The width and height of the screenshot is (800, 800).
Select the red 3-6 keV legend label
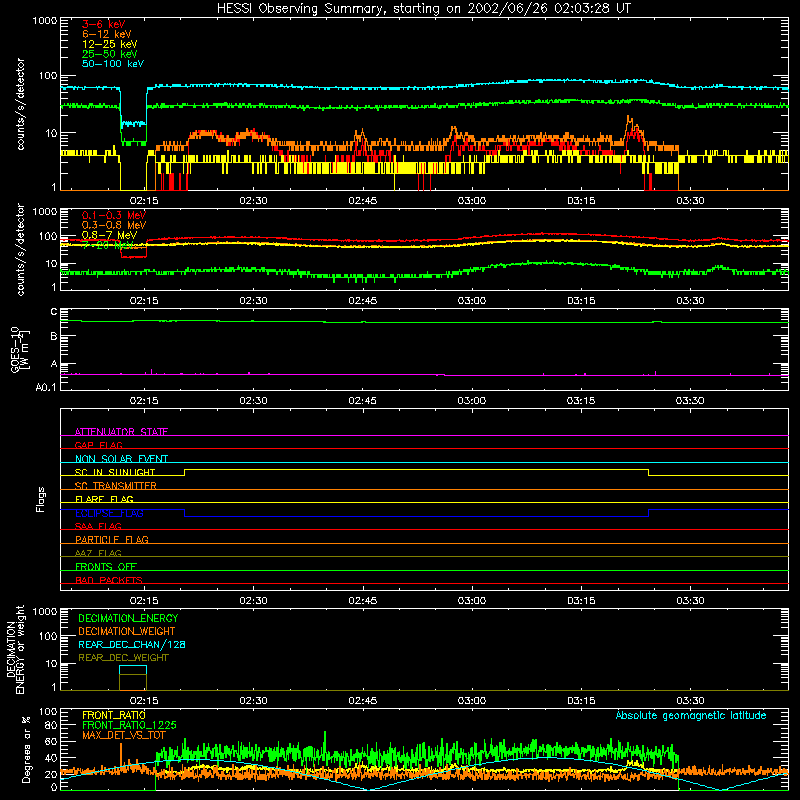click(x=103, y=24)
